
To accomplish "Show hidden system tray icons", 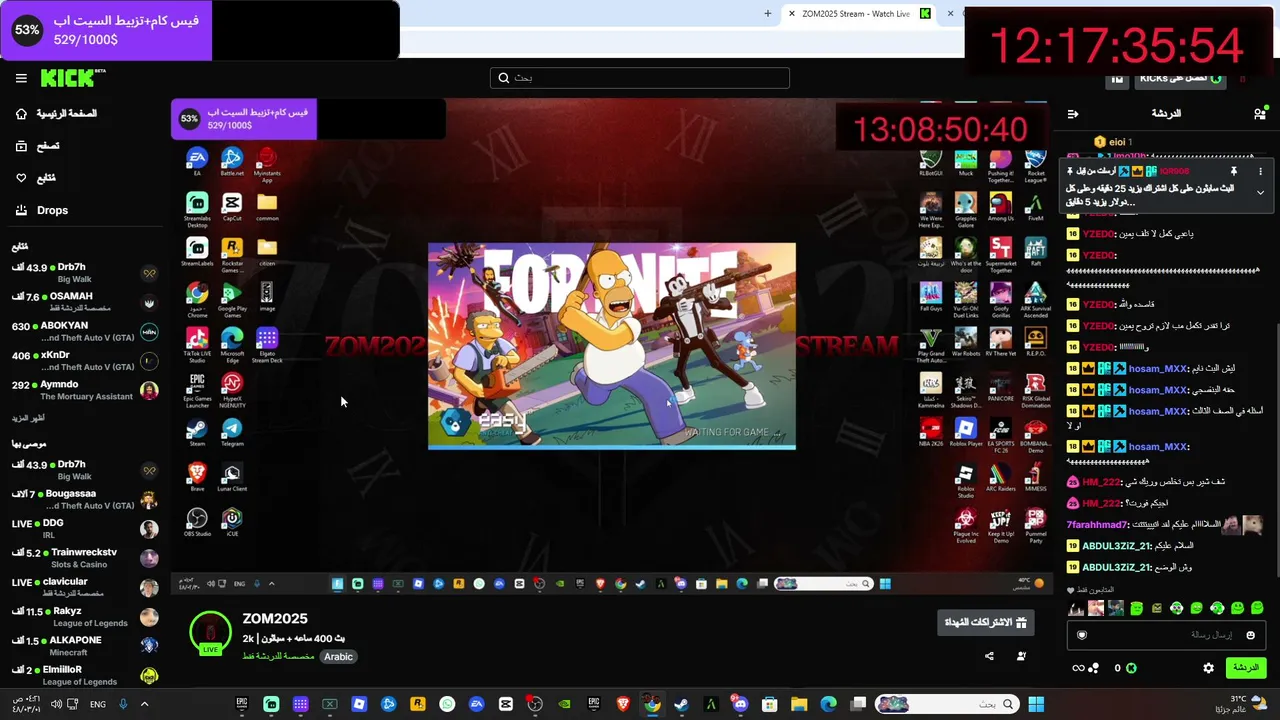I will tap(144, 704).
